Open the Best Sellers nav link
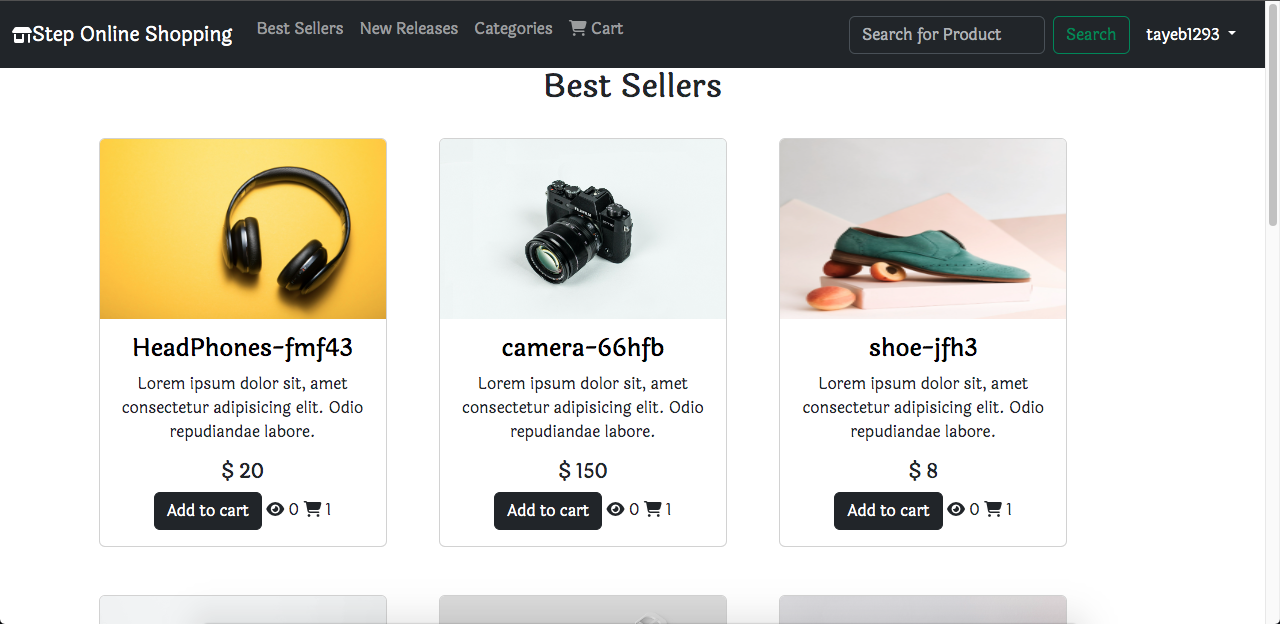 pyautogui.click(x=300, y=28)
